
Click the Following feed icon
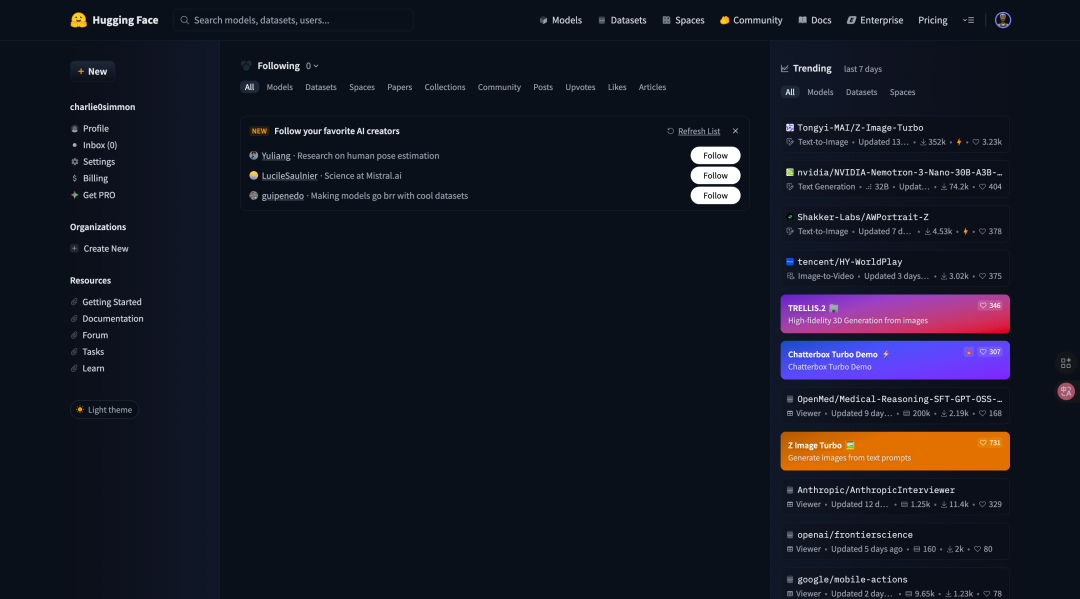tap(246, 65)
